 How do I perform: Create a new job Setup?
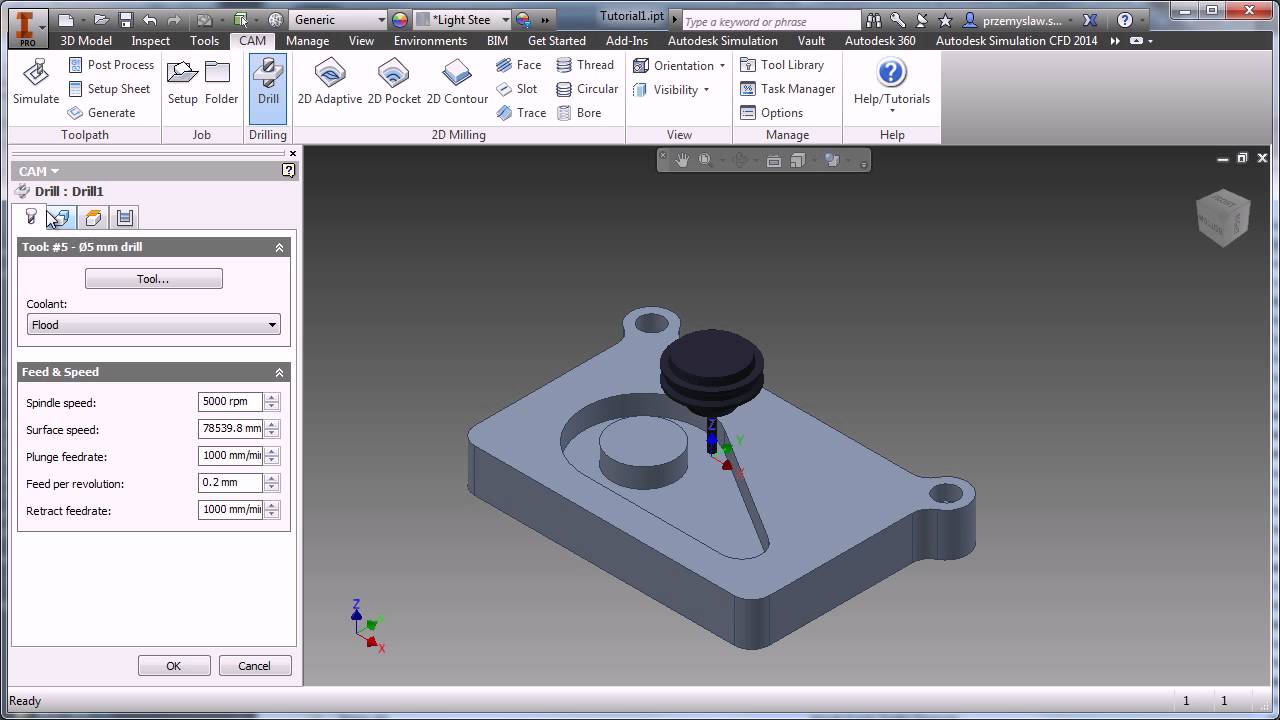[183, 82]
